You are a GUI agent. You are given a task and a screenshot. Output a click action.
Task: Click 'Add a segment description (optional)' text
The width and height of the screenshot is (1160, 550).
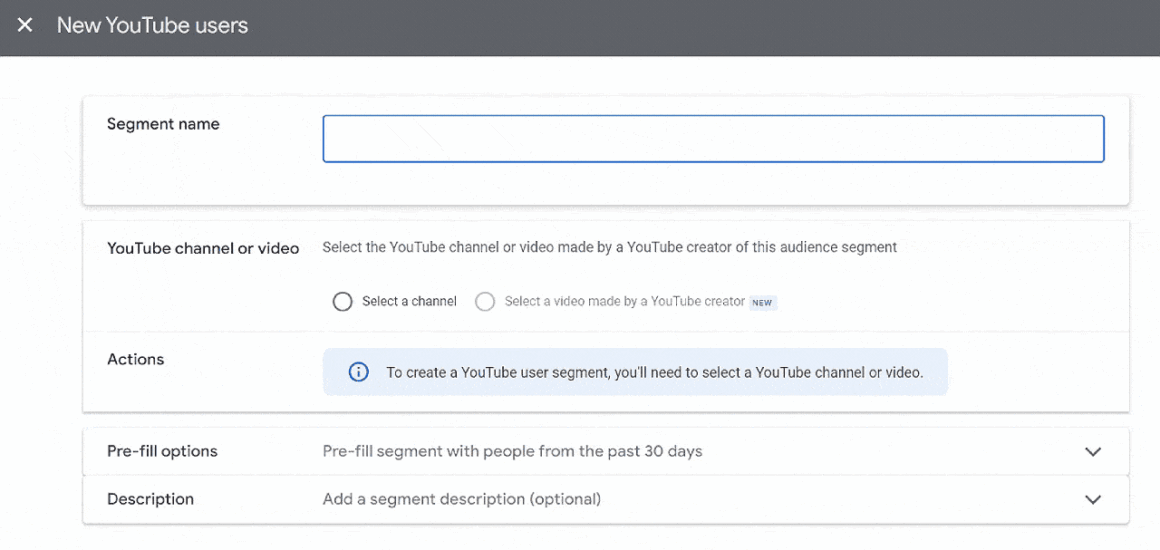pos(462,500)
